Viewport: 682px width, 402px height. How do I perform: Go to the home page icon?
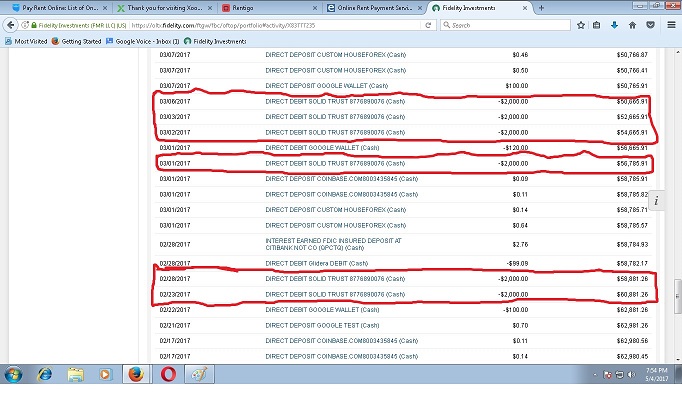click(632, 25)
